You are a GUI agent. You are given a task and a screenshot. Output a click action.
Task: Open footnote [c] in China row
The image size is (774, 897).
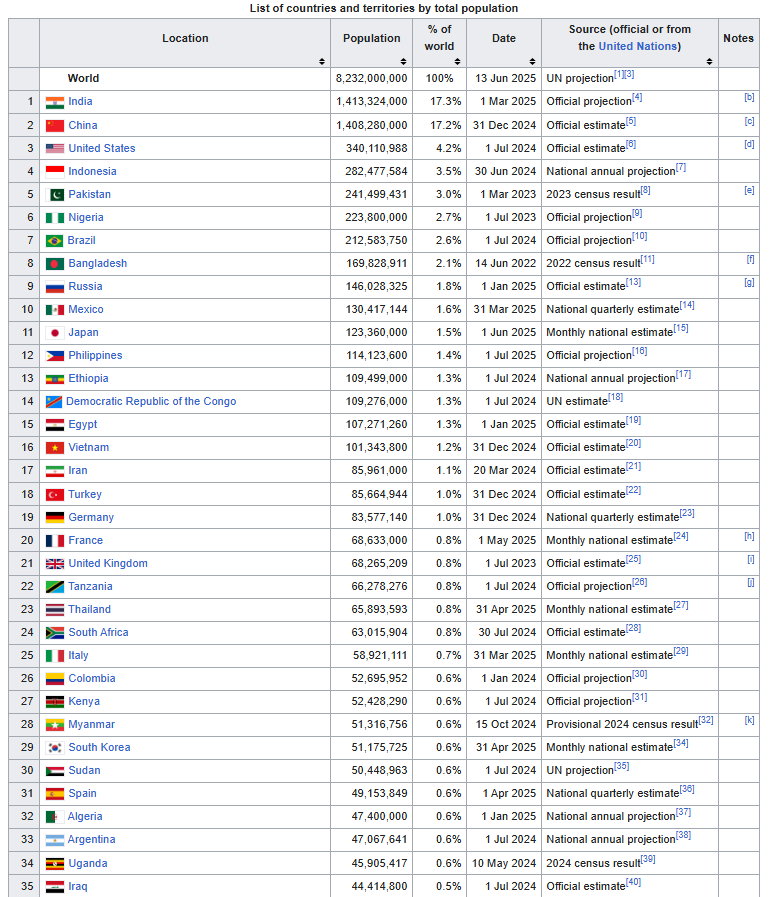click(x=749, y=121)
